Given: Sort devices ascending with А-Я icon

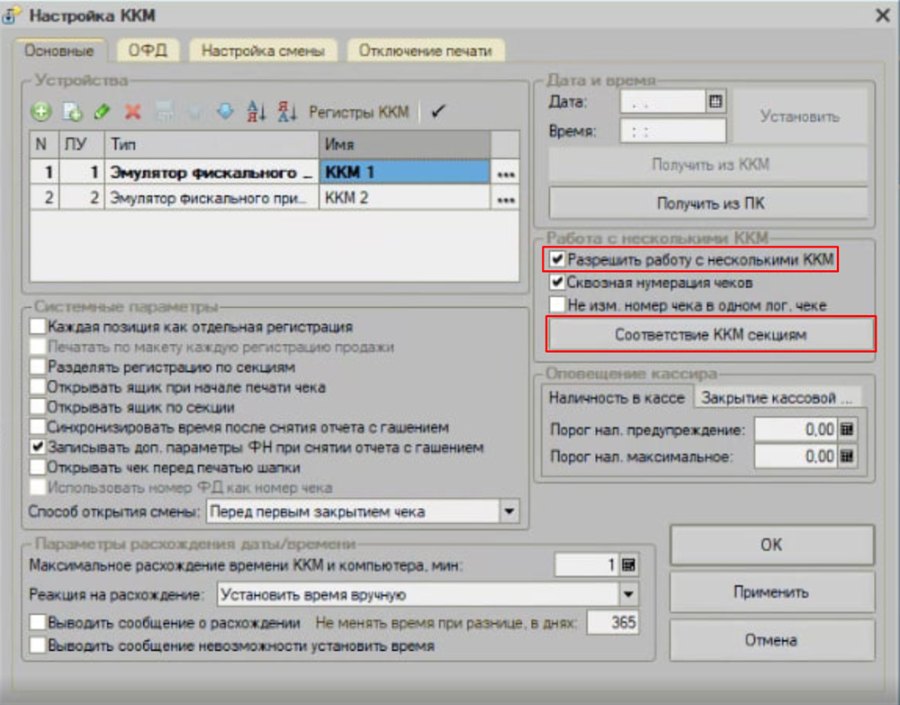Looking at the screenshot, I should tap(256, 111).
